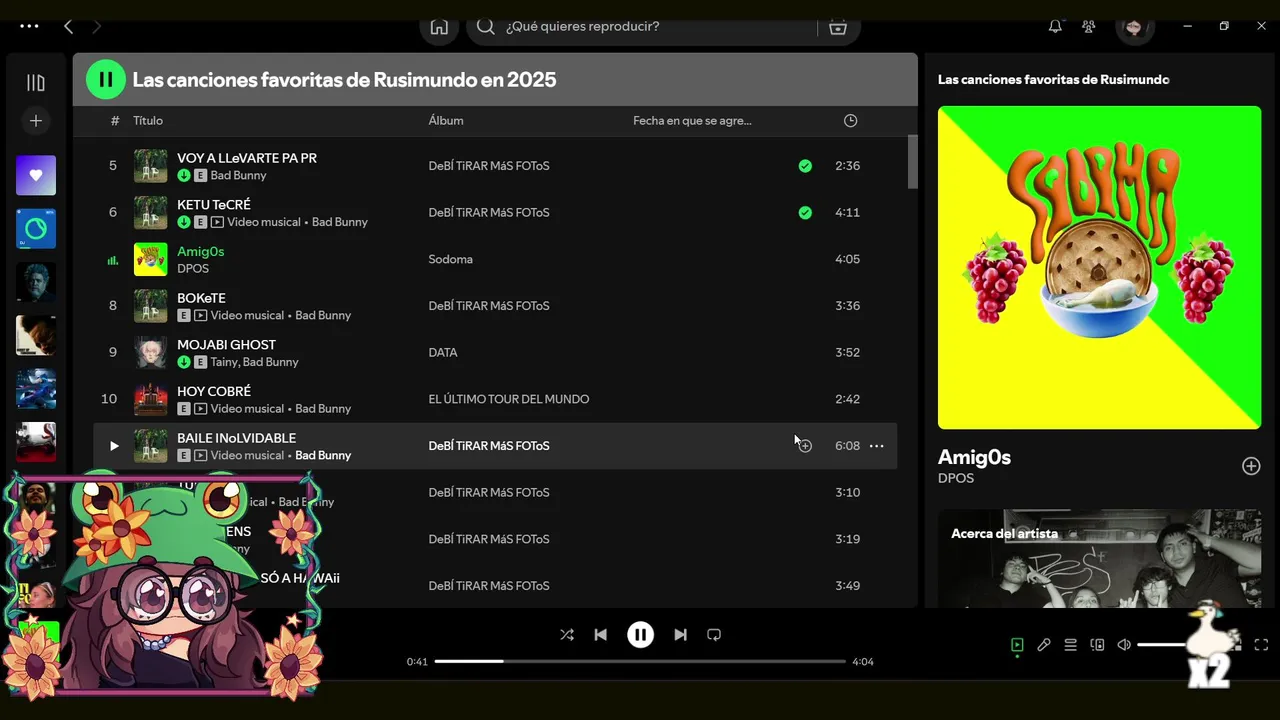
Task: Add Amig0s to library from right panel
Action: pyautogui.click(x=1251, y=466)
